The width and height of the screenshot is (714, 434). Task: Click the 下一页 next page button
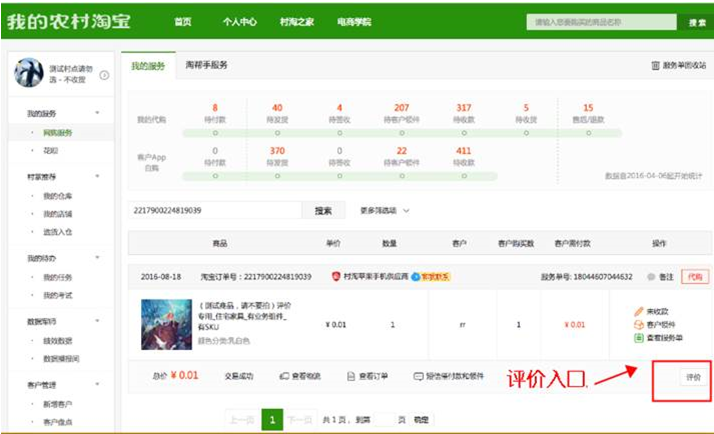(300, 419)
